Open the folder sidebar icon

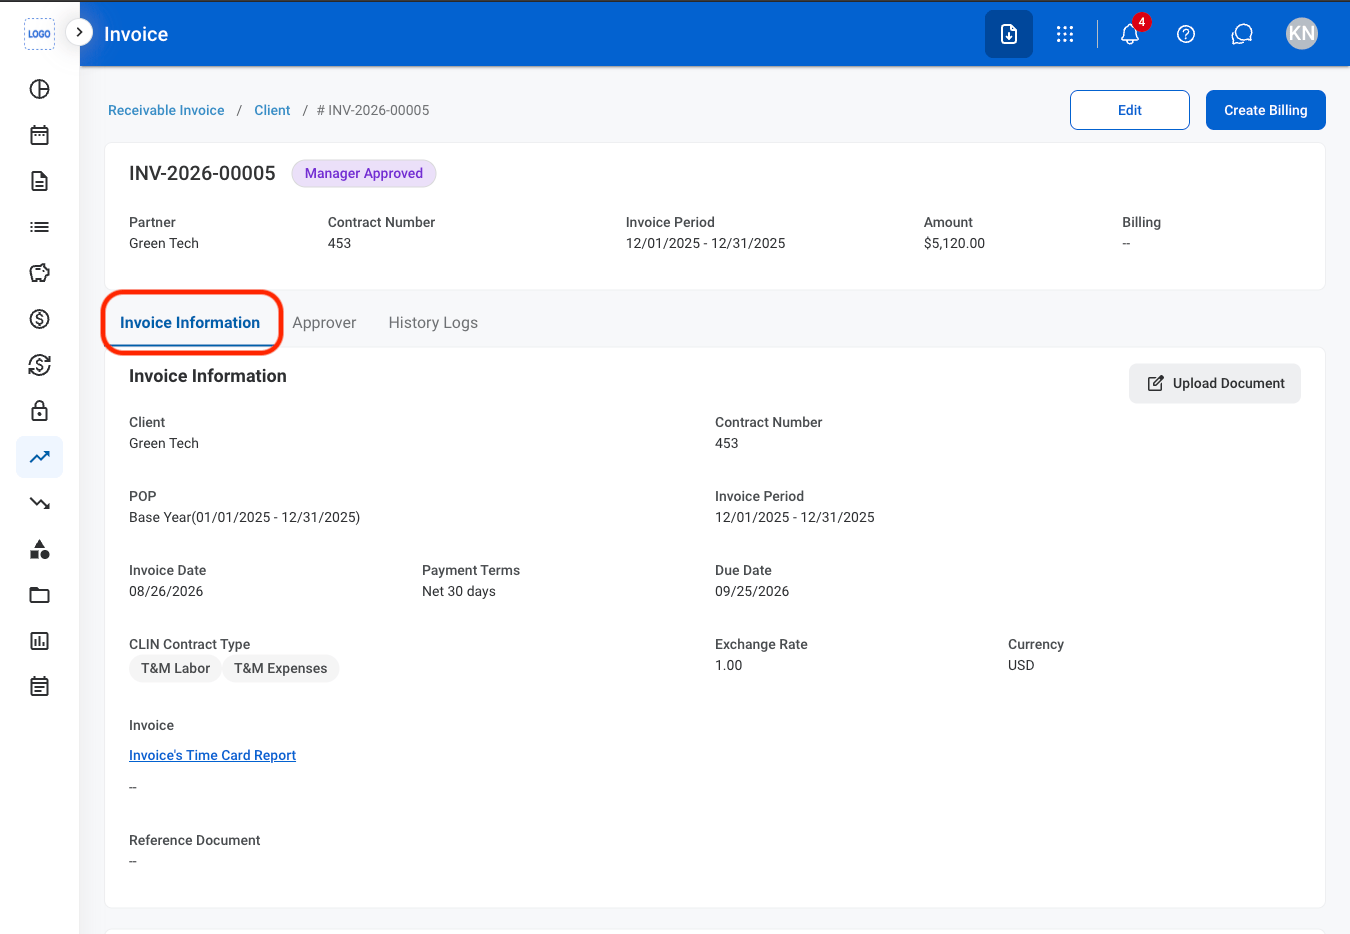tap(39, 595)
